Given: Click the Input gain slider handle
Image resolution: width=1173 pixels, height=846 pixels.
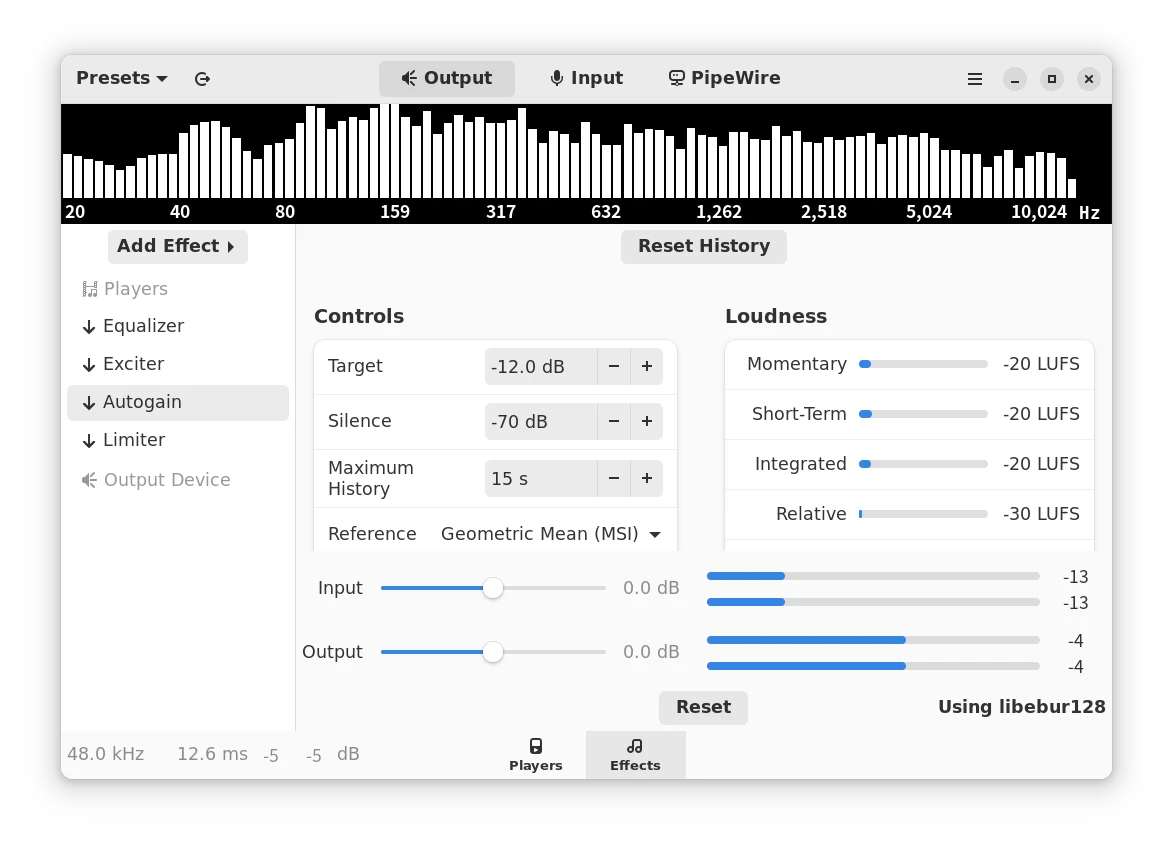Looking at the screenshot, I should (493, 588).
